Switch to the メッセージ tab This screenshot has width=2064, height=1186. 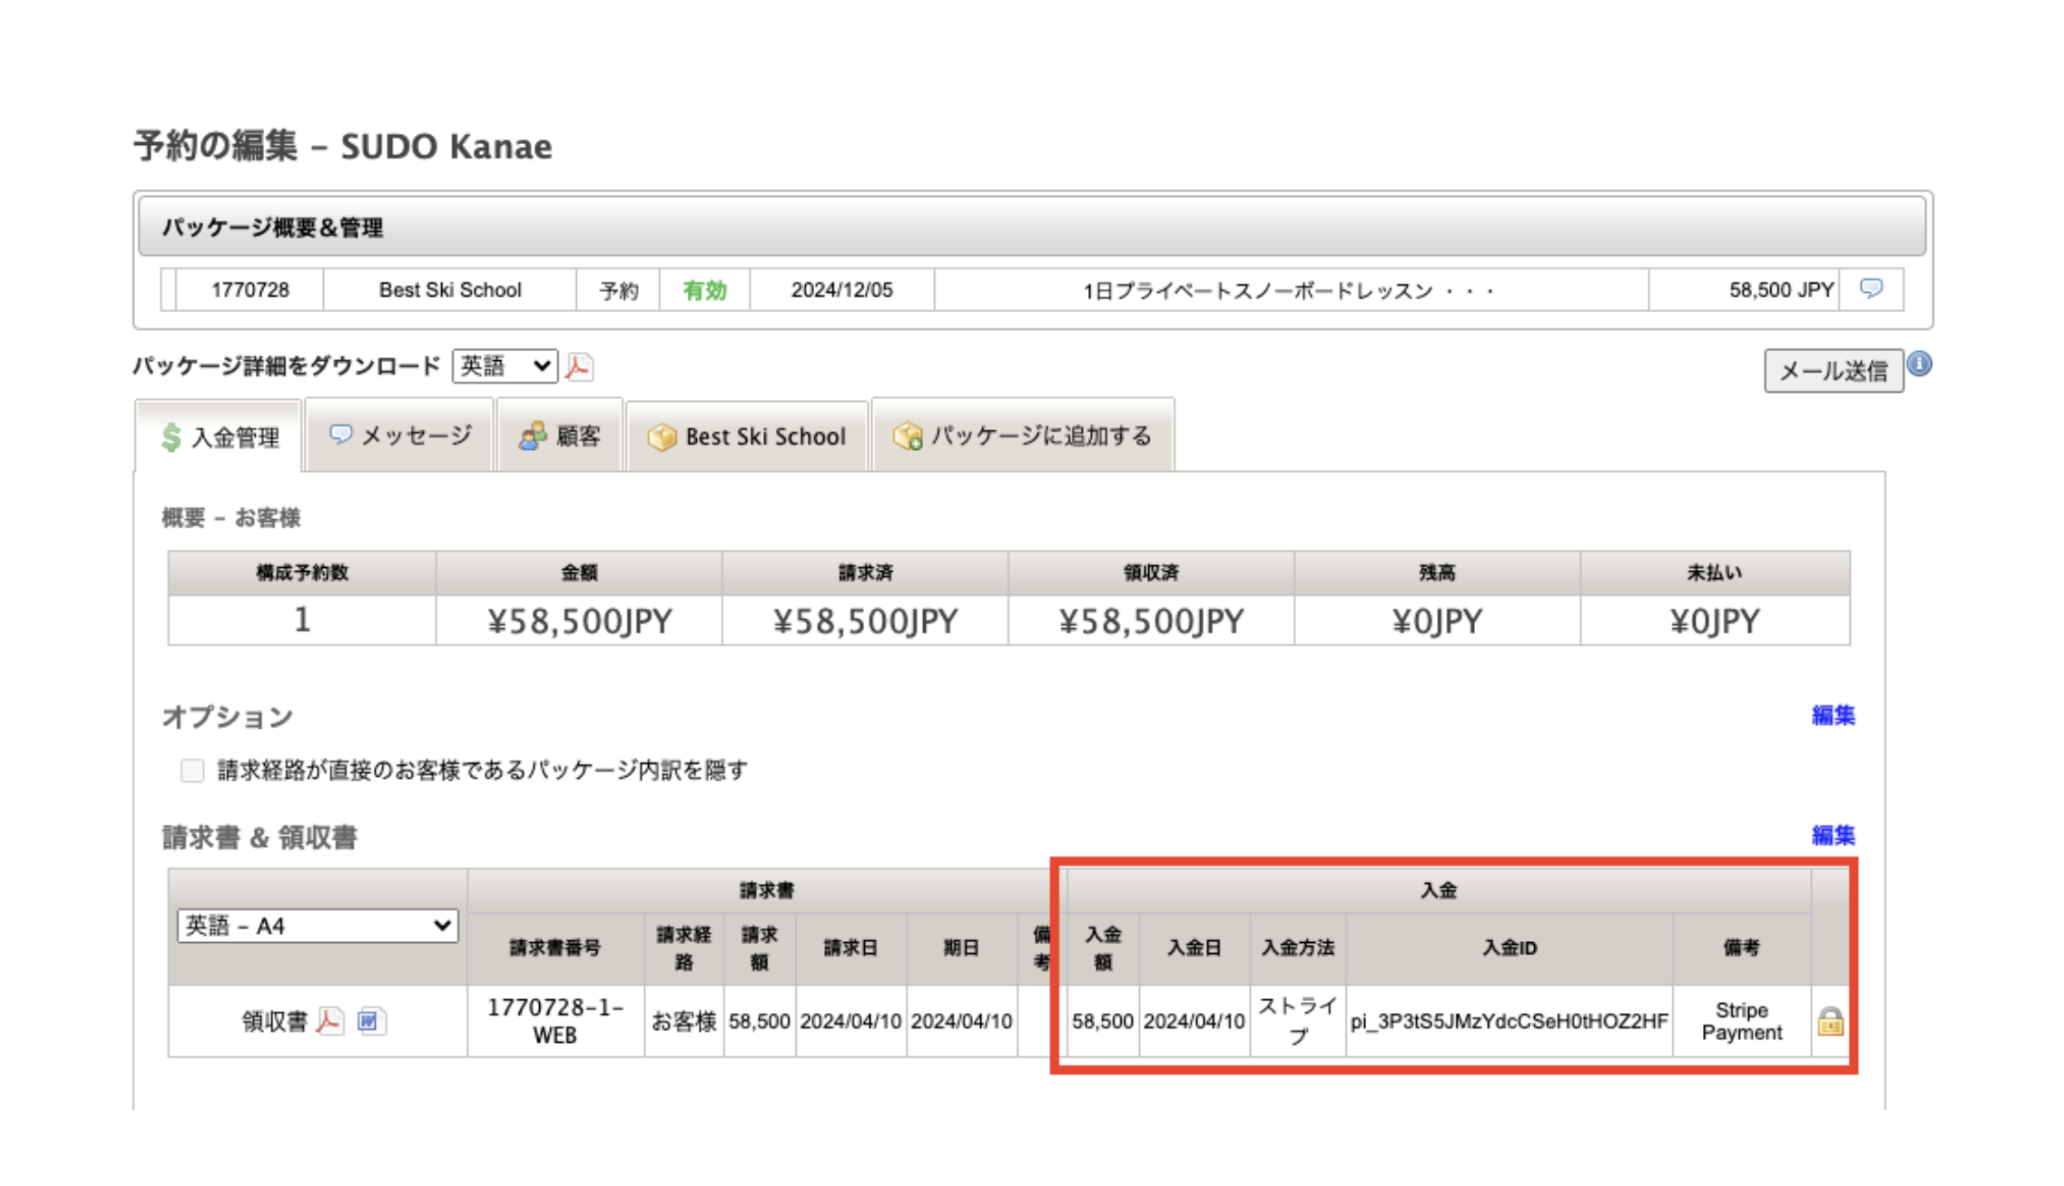(400, 436)
